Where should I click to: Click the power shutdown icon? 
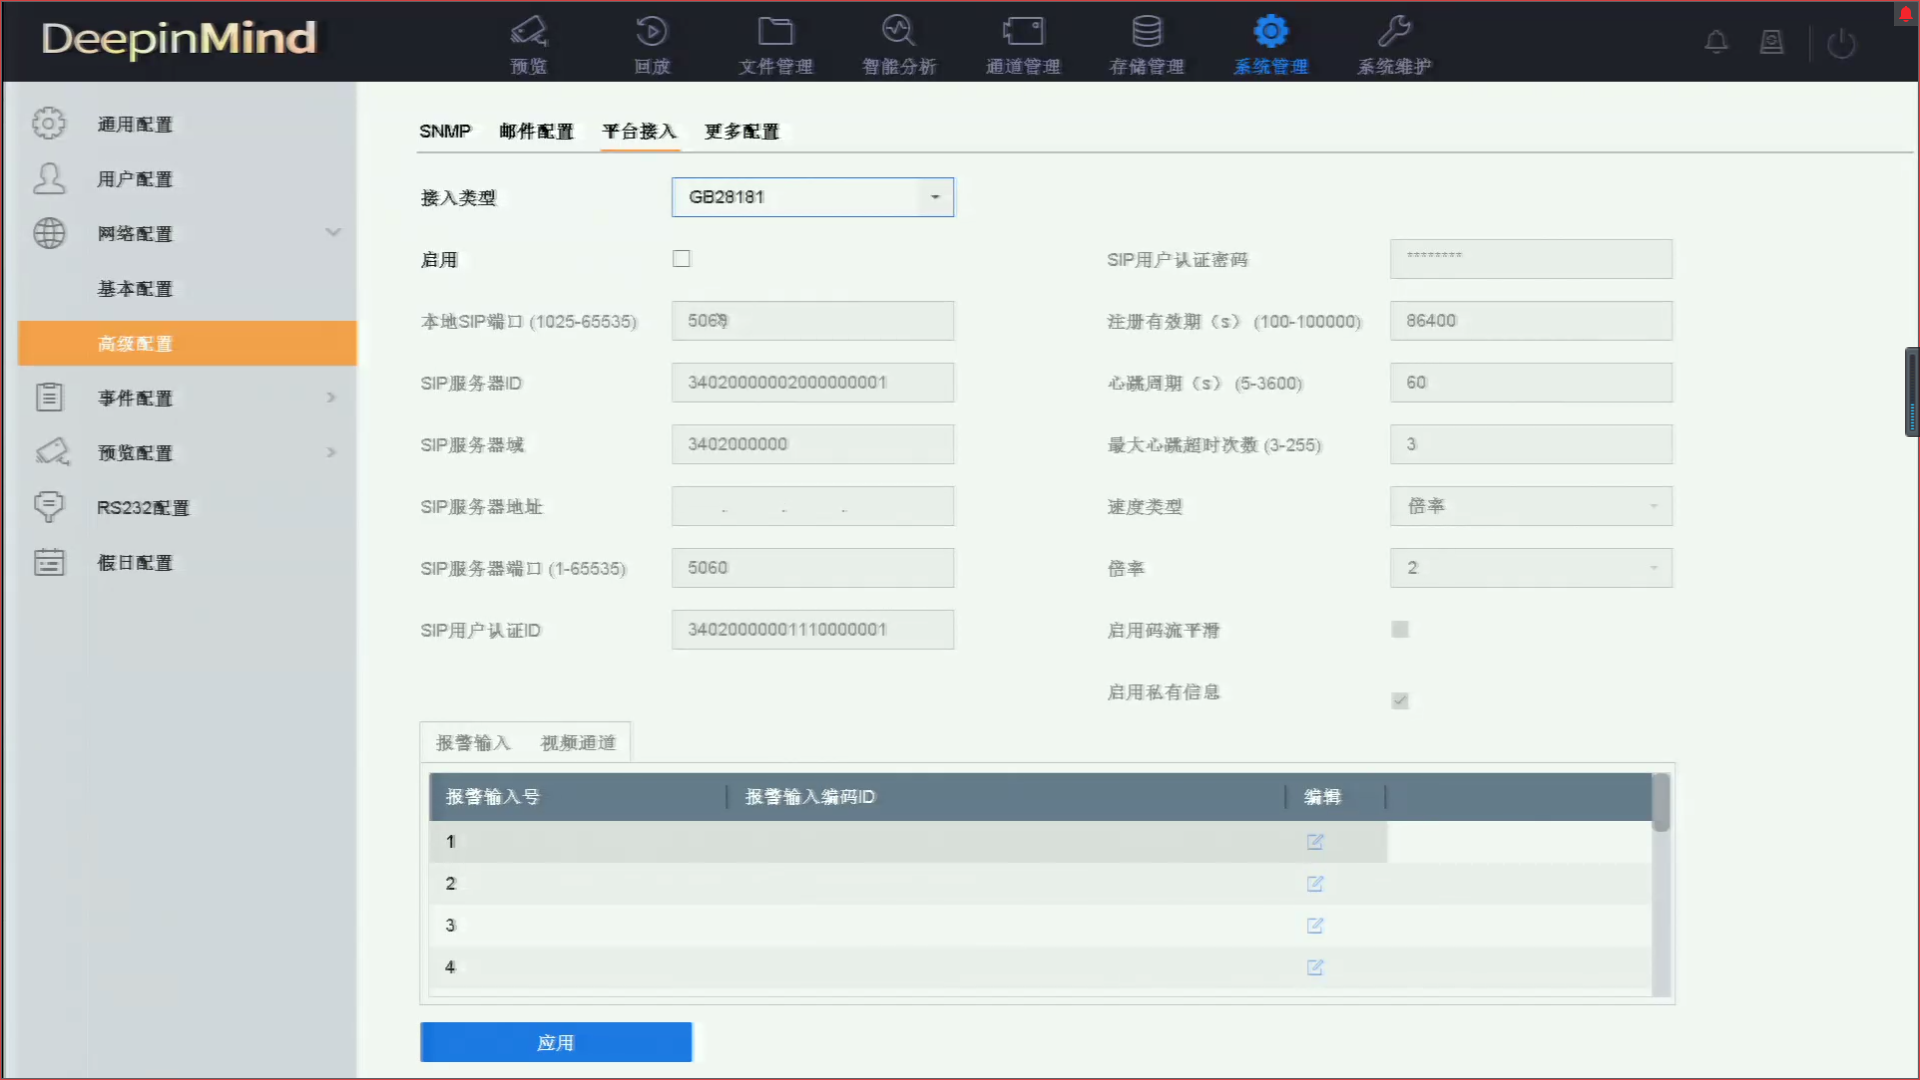(1841, 43)
